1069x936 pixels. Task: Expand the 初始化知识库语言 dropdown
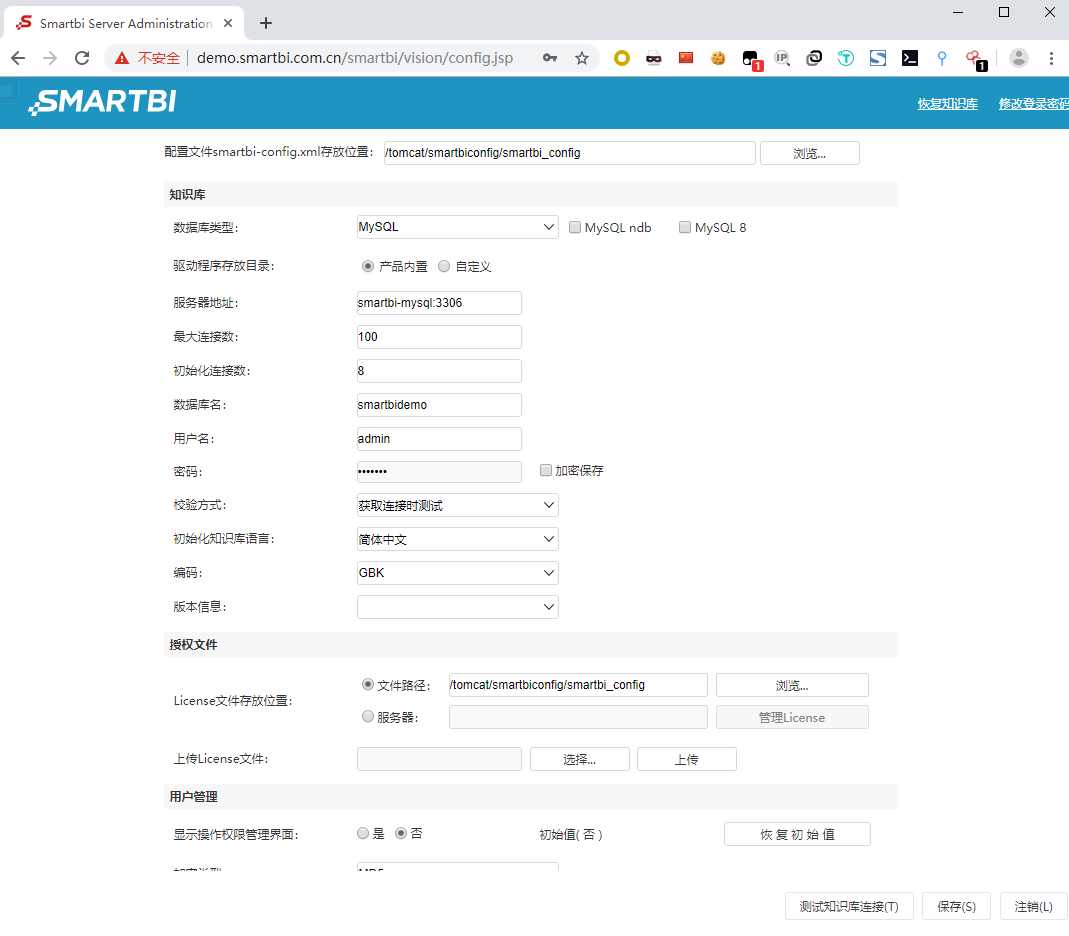point(457,539)
